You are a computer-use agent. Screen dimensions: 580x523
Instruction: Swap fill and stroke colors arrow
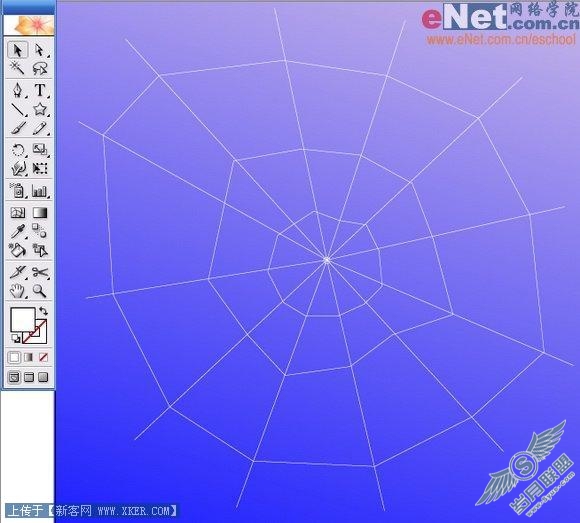[43, 311]
